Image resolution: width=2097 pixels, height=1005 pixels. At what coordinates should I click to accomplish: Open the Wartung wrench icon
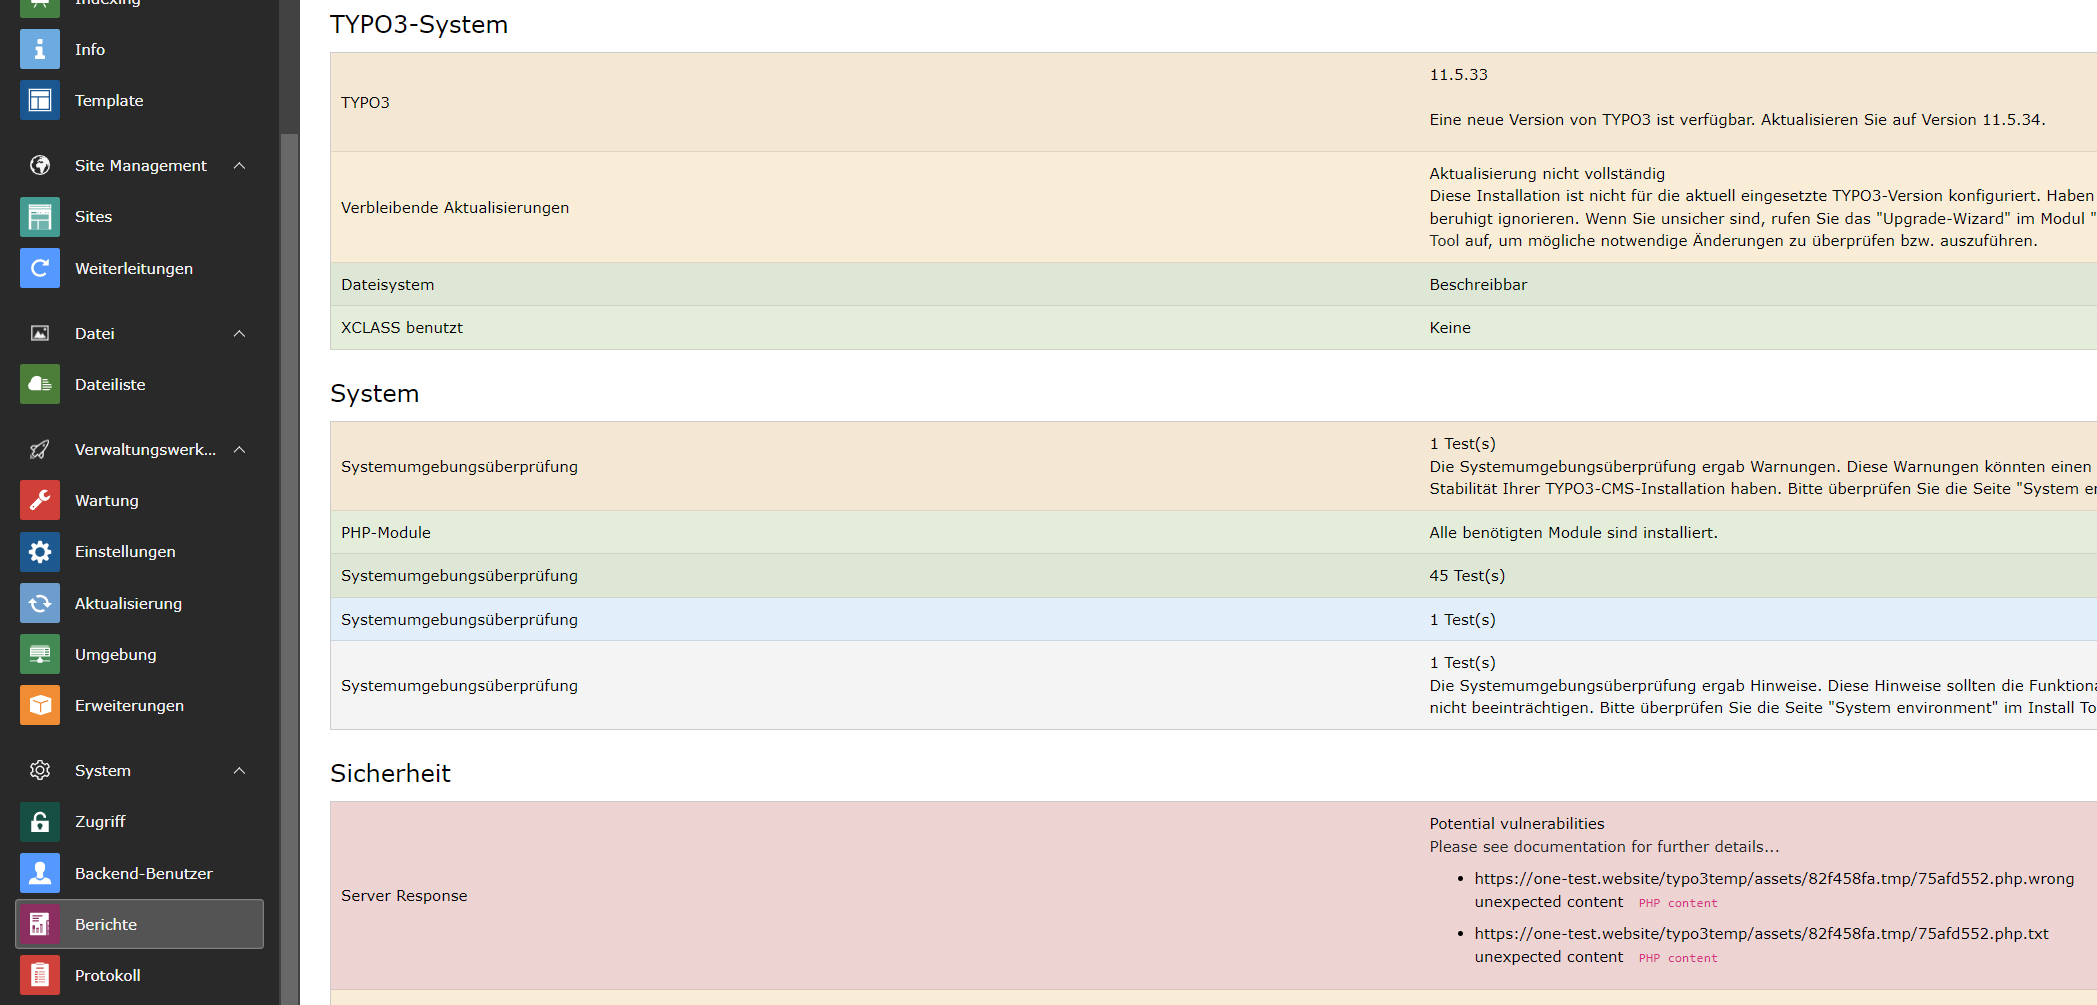coord(40,500)
